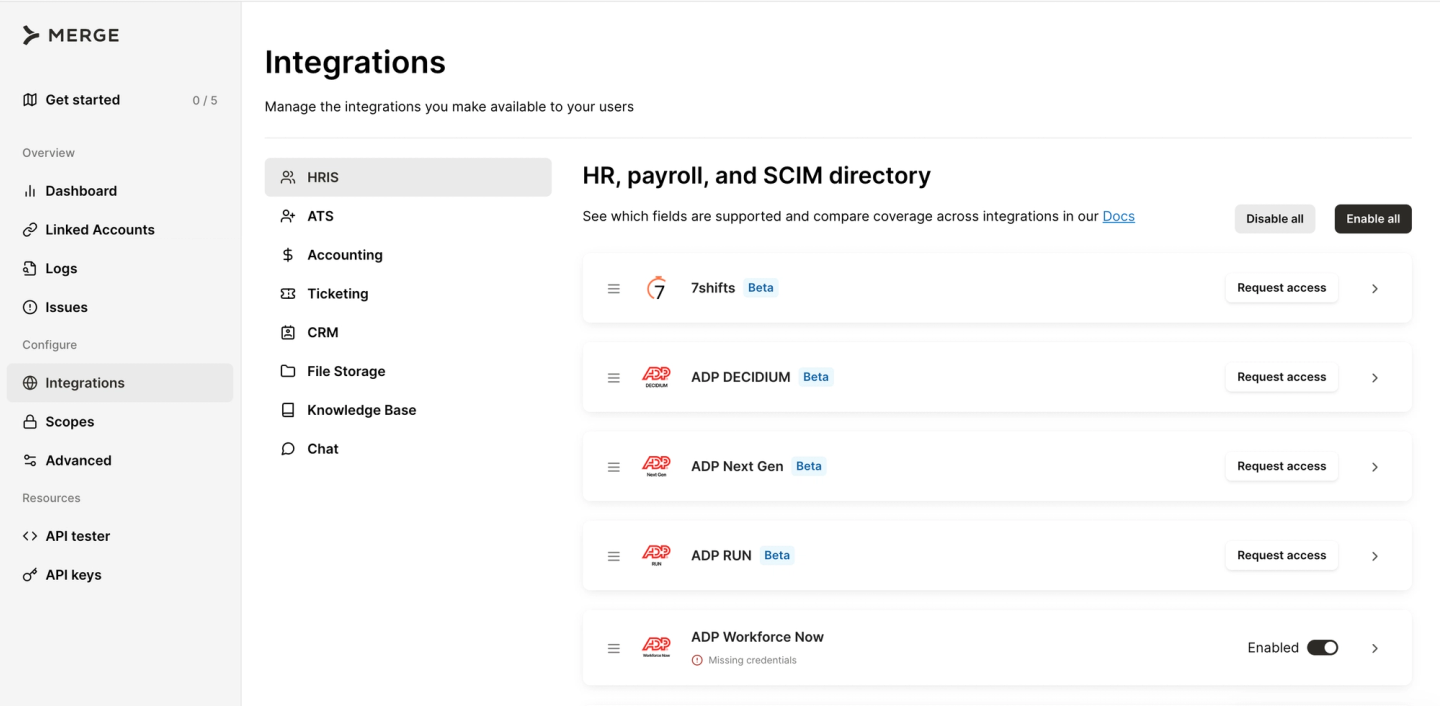Click Disable all button
Screen dimensions: 1440x706
[x=1275, y=219]
